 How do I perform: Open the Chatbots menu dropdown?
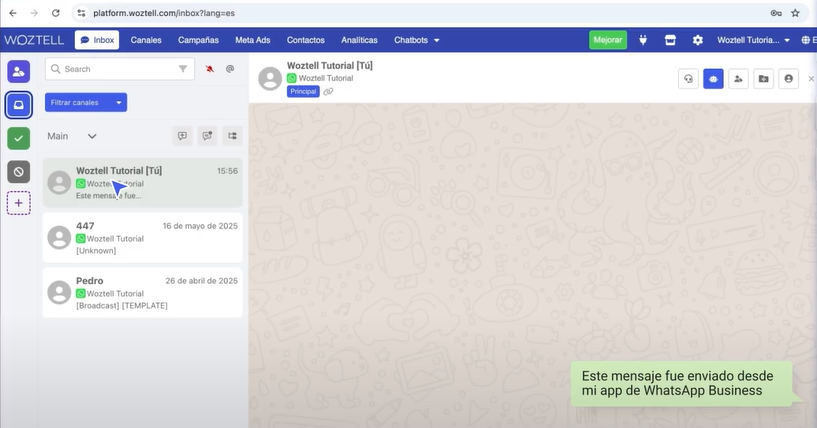click(416, 40)
